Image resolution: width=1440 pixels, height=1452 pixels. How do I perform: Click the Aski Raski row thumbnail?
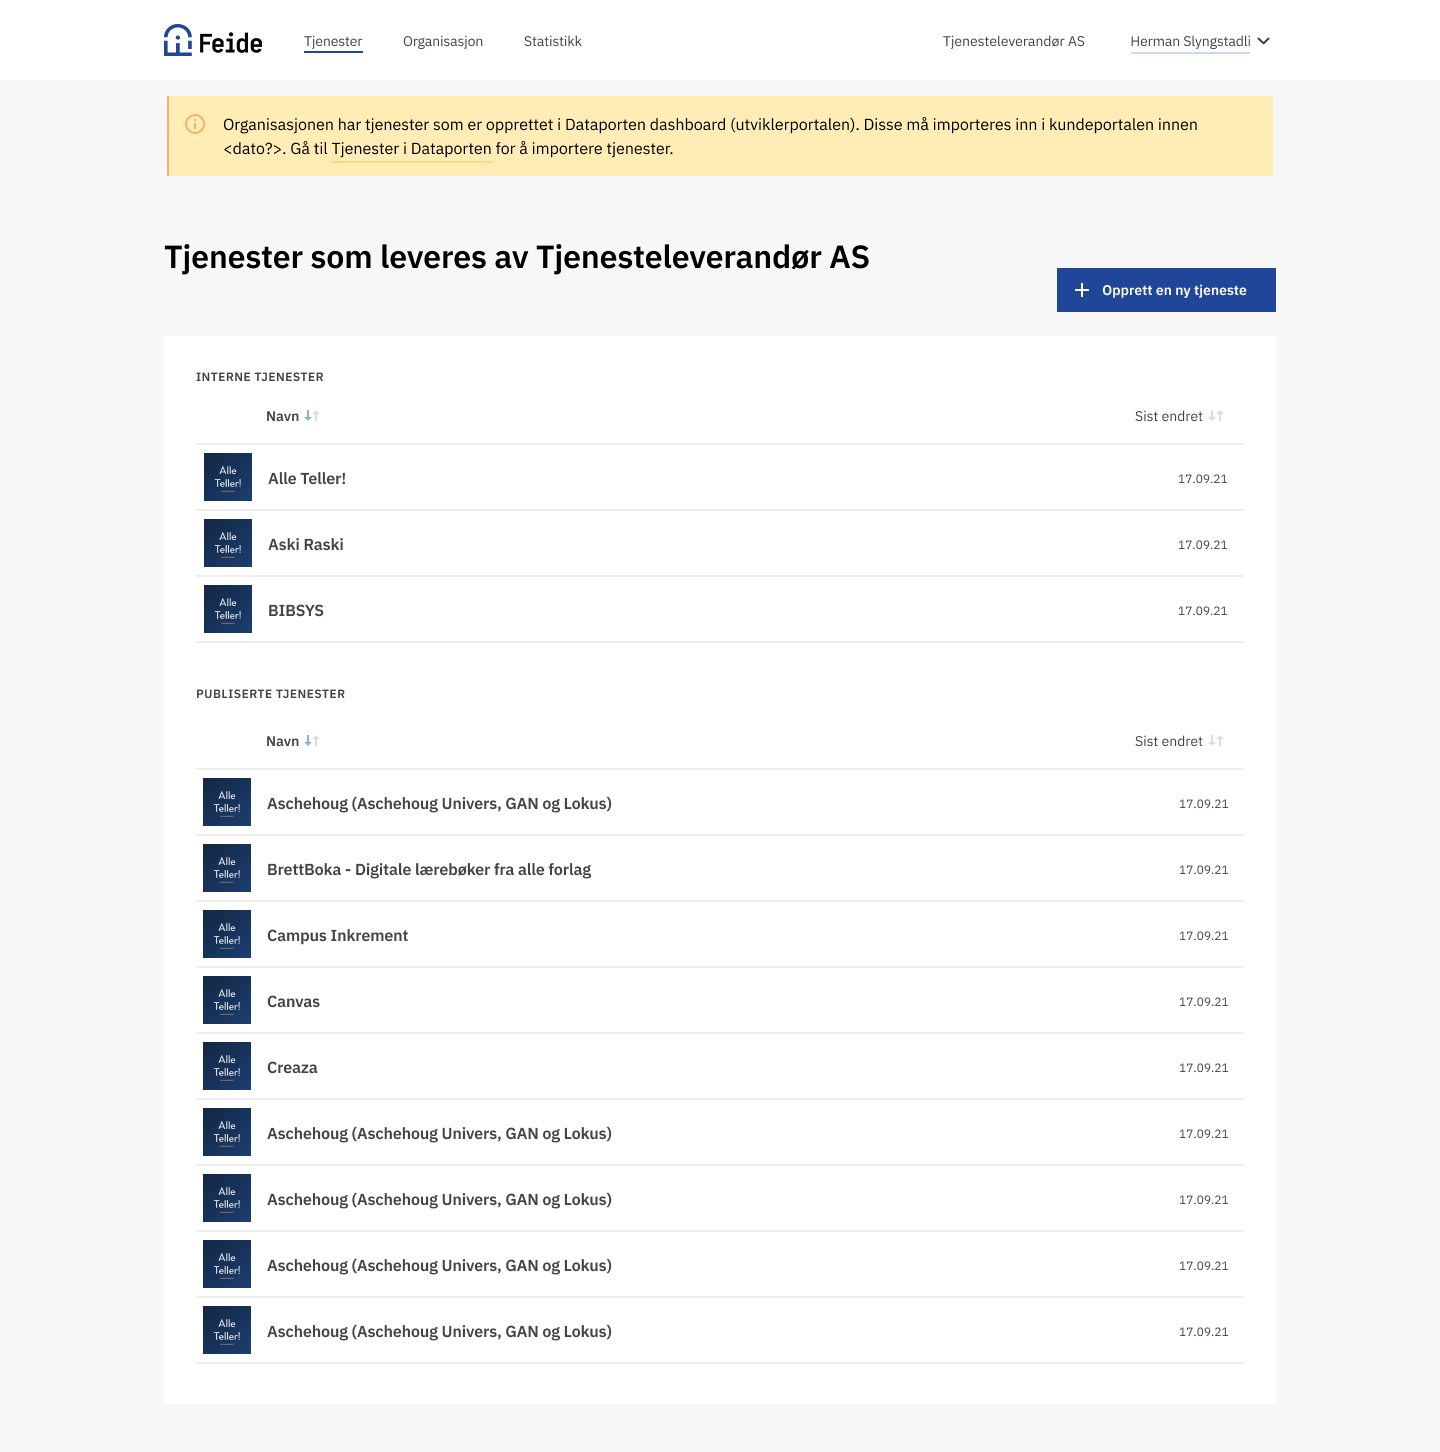pos(228,543)
